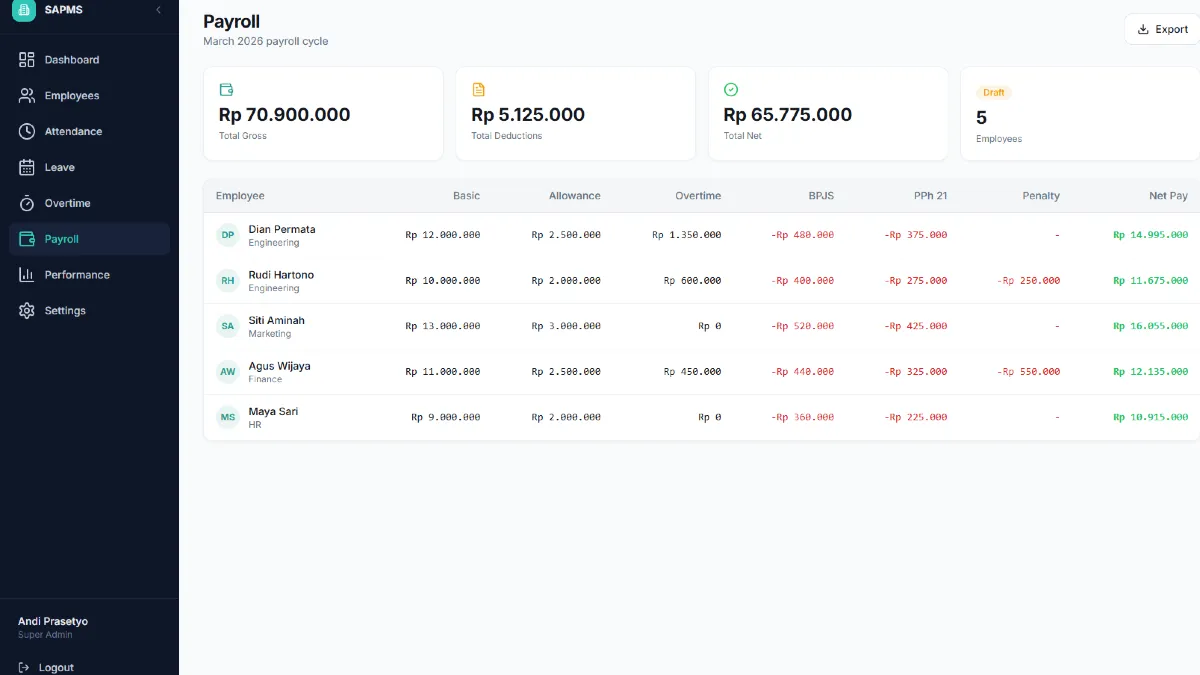Click the Overtime column header in table

(x=698, y=196)
